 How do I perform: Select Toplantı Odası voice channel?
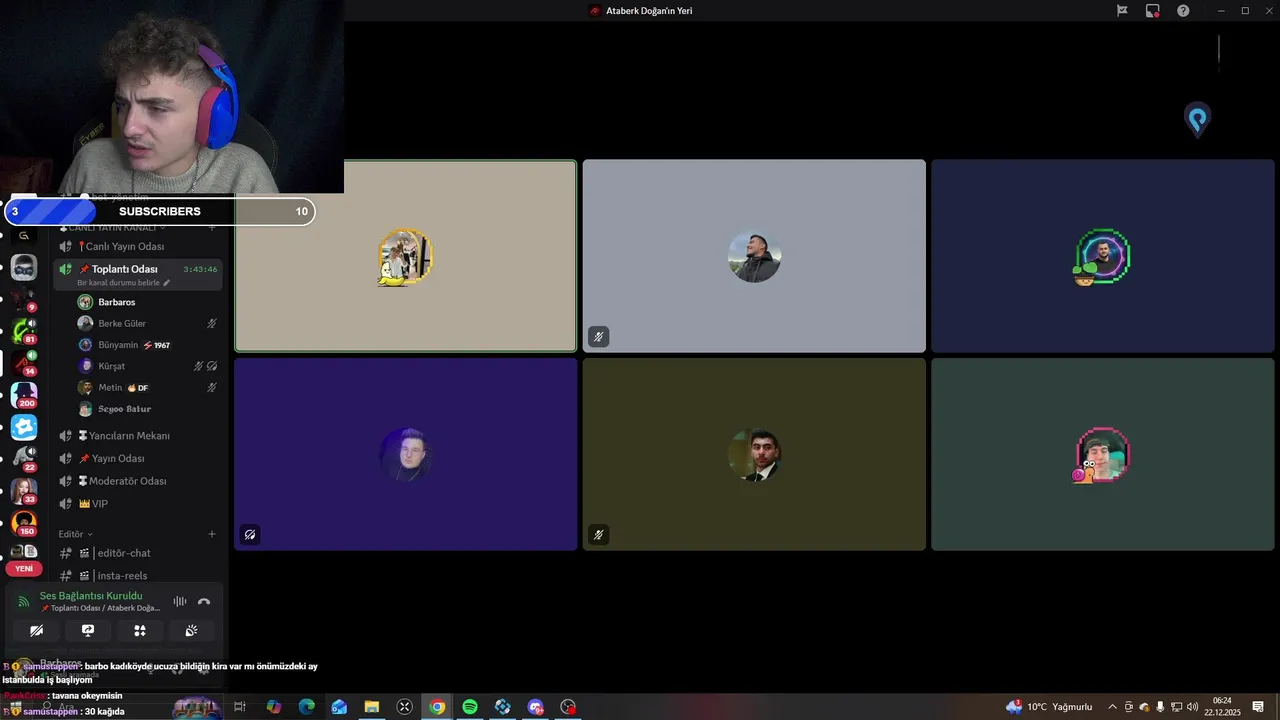(138, 273)
